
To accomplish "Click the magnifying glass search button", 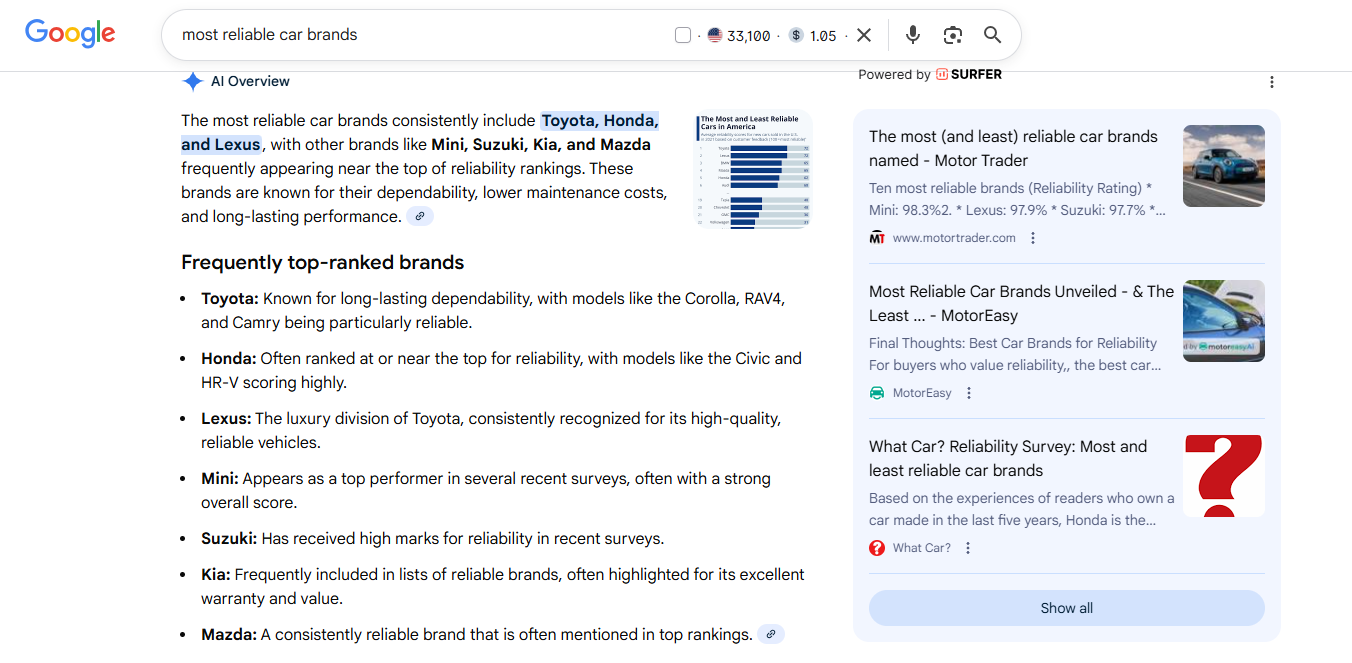I will pyautogui.click(x=992, y=35).
